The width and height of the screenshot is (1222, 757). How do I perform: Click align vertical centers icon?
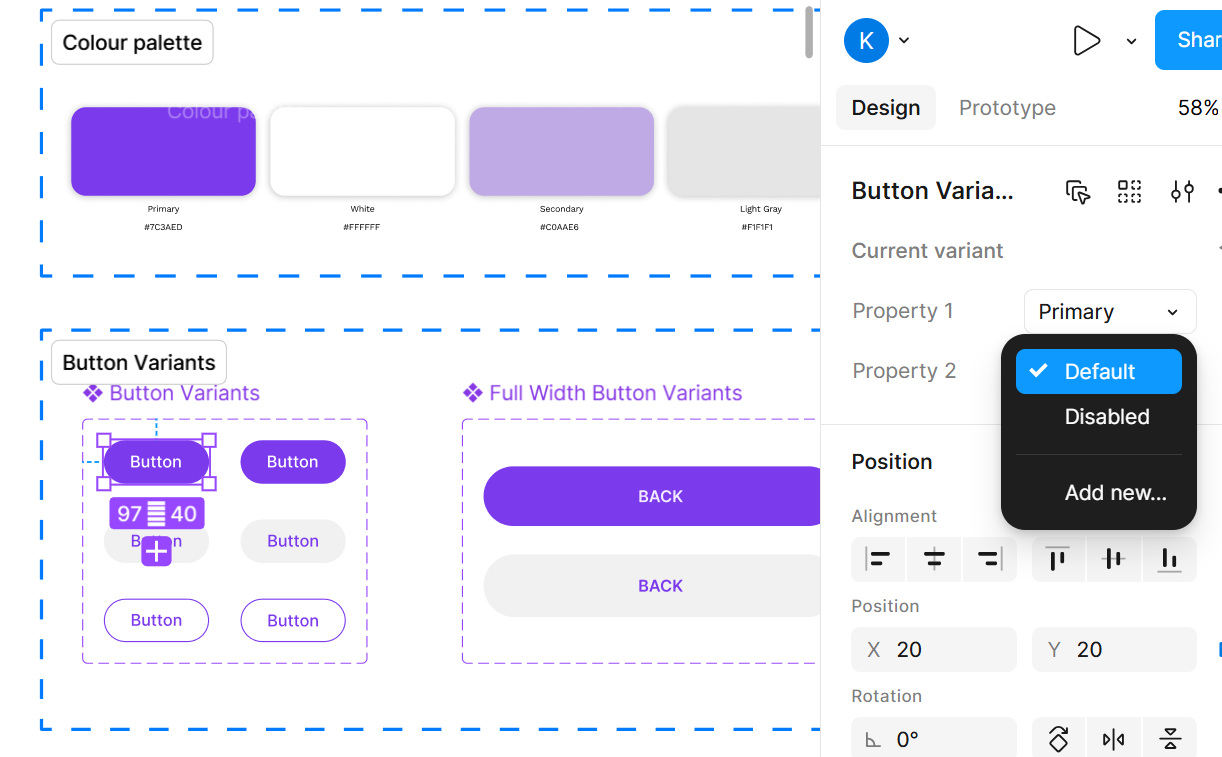pos(1113,560)
